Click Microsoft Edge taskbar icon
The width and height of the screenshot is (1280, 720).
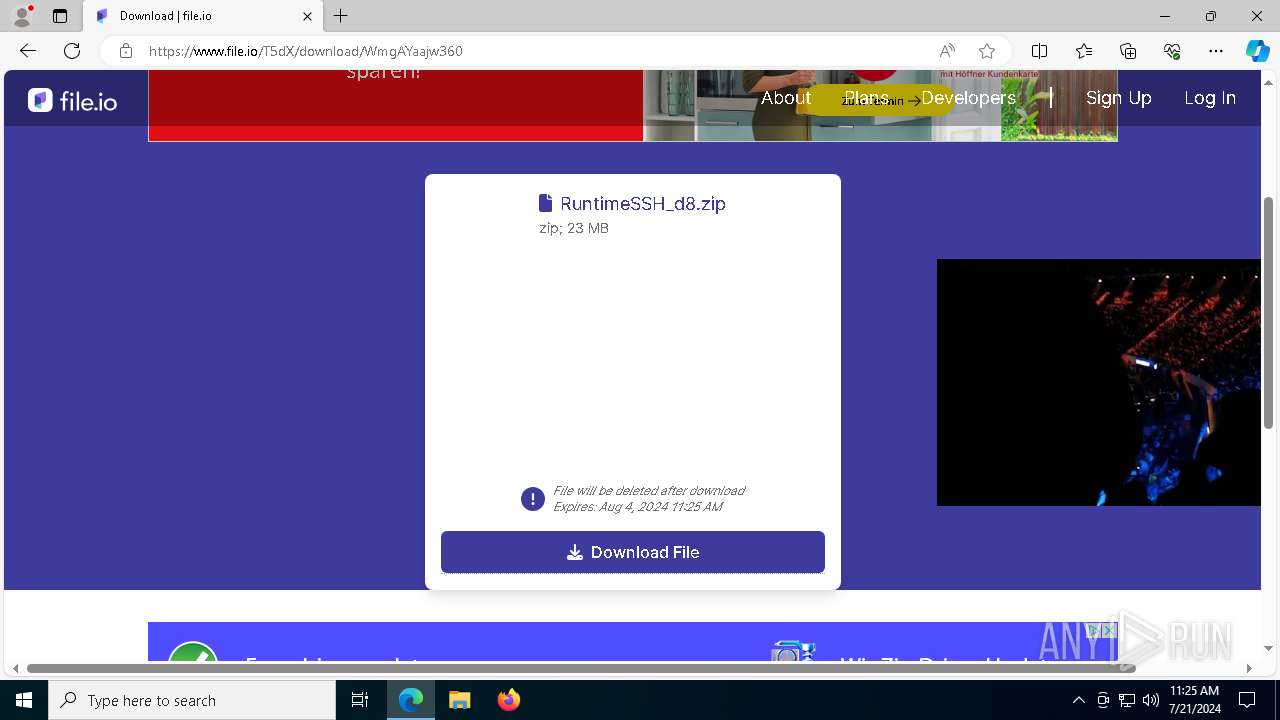411,700
